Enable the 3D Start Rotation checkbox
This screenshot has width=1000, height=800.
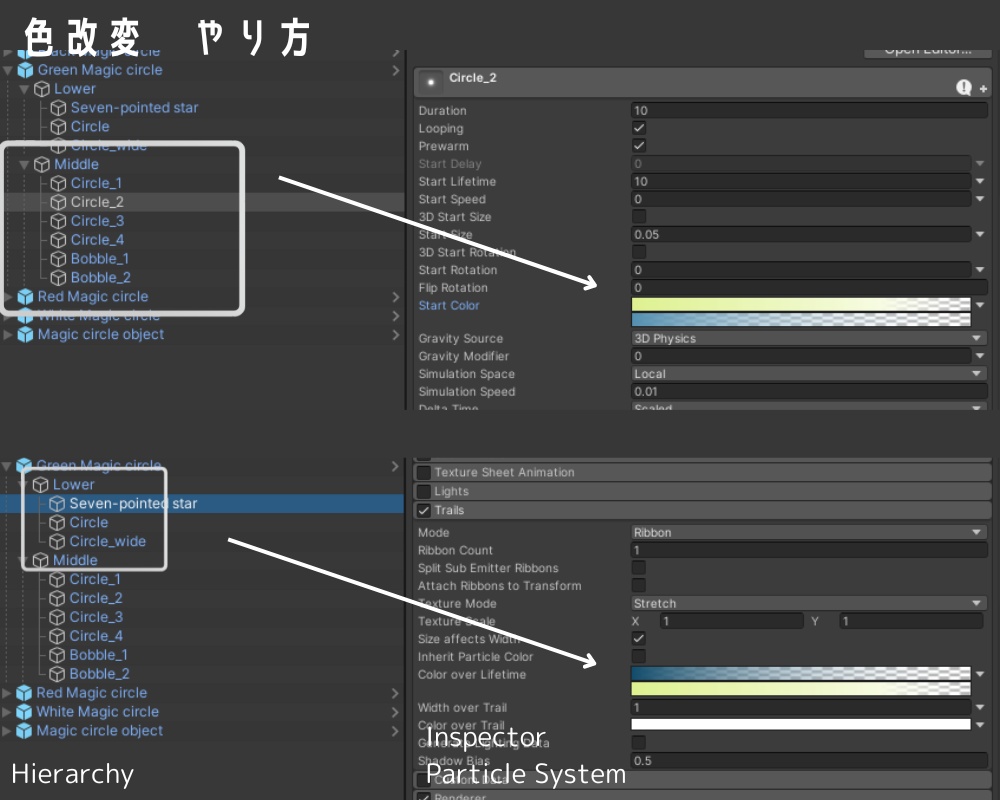pos(638,252)
